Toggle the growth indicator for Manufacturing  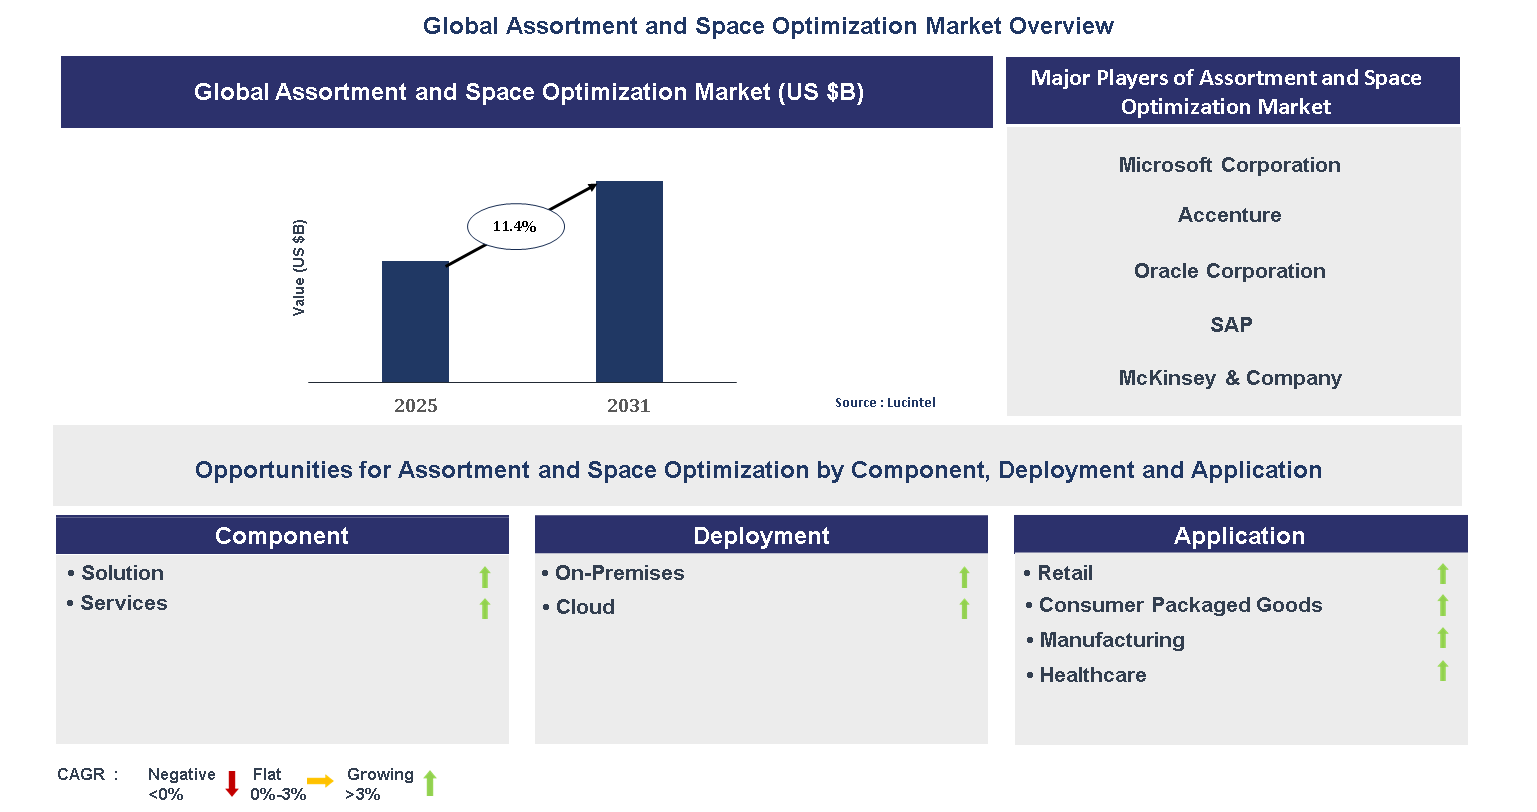point(1442,639)
